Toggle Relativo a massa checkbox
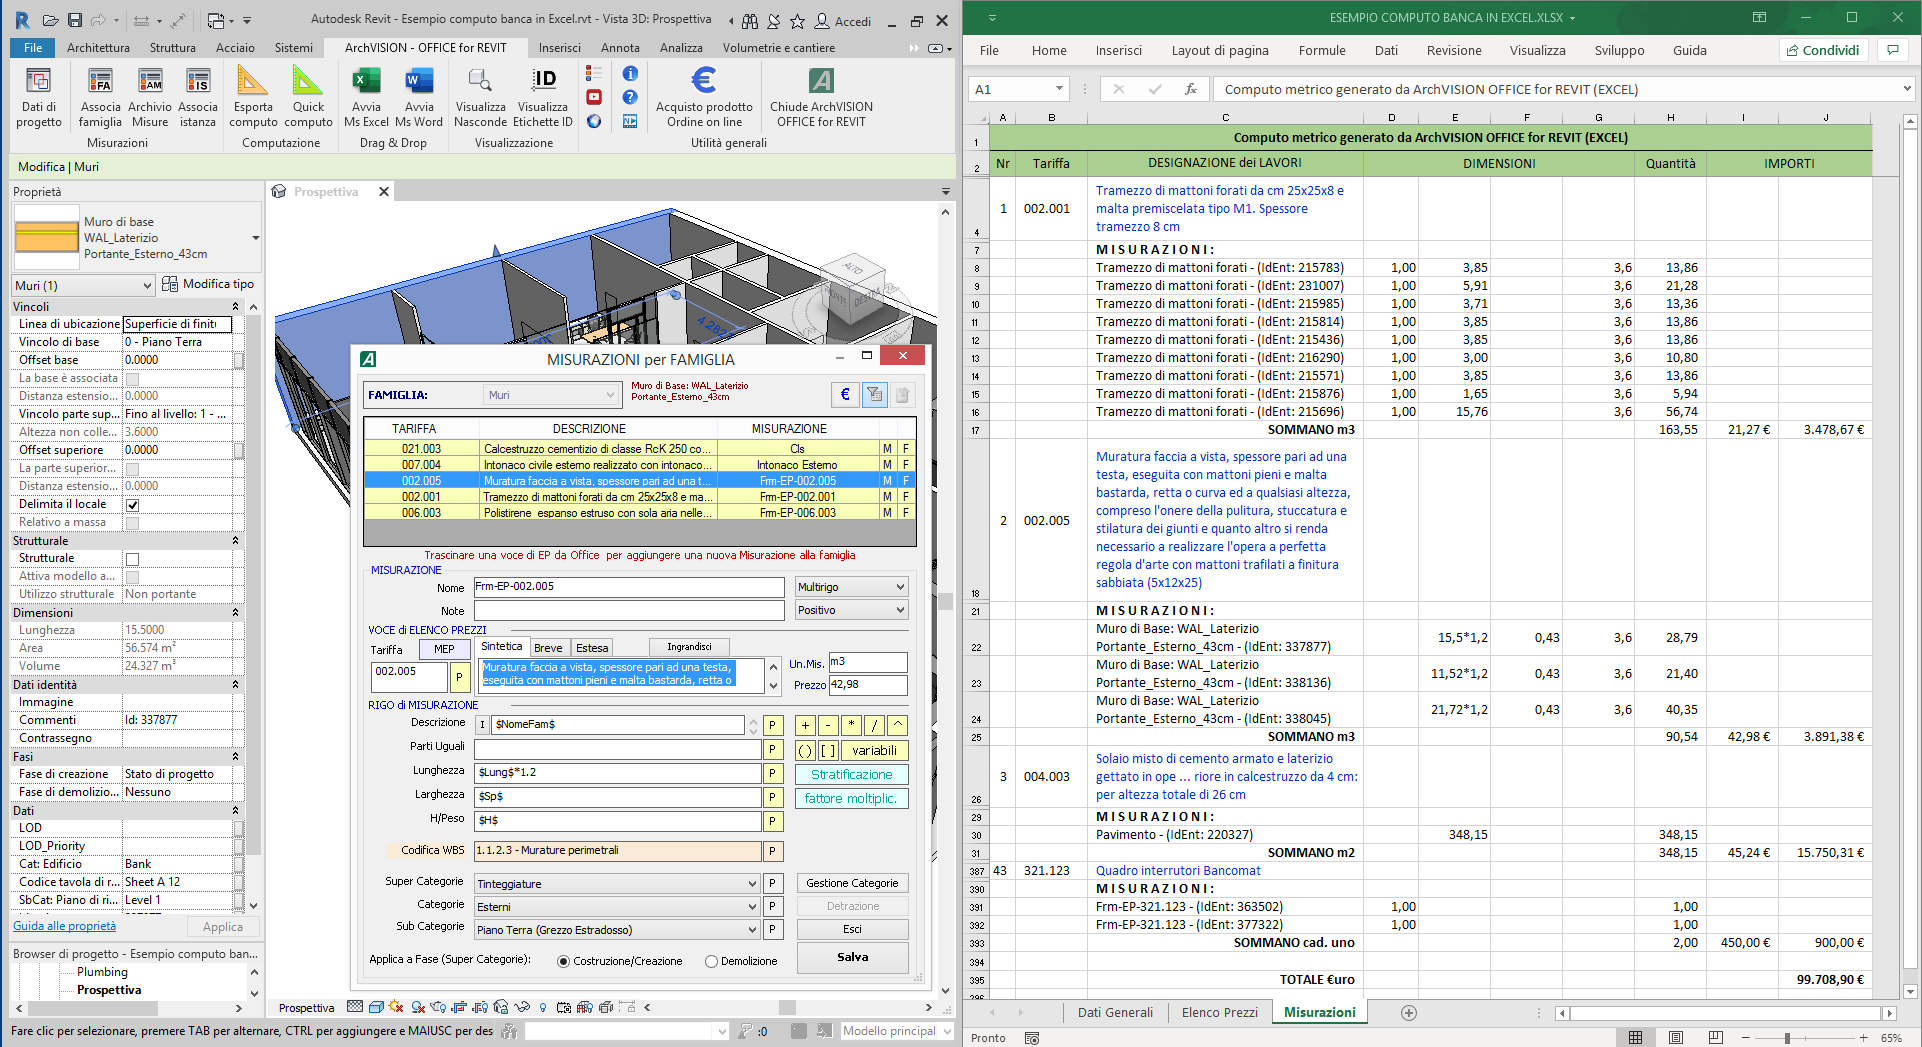Viewport: 1922px width, 1047px height. click(x=132, y=522)
